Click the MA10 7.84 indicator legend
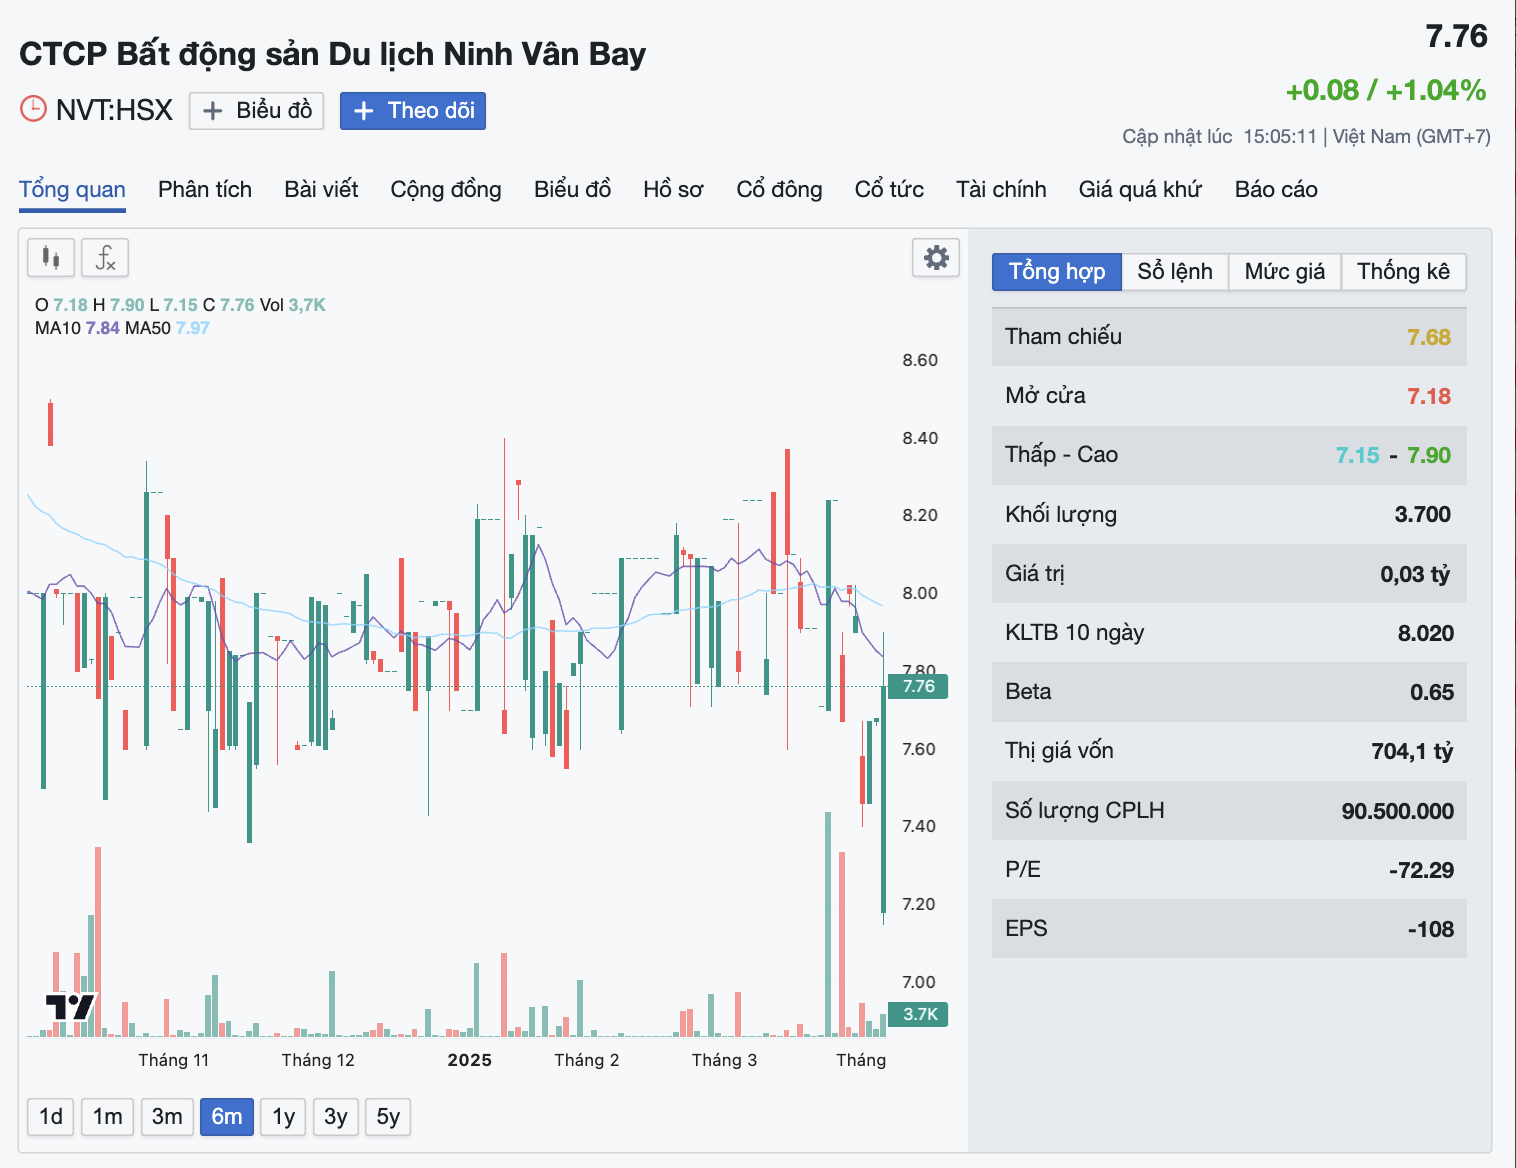 click(77, 328)
